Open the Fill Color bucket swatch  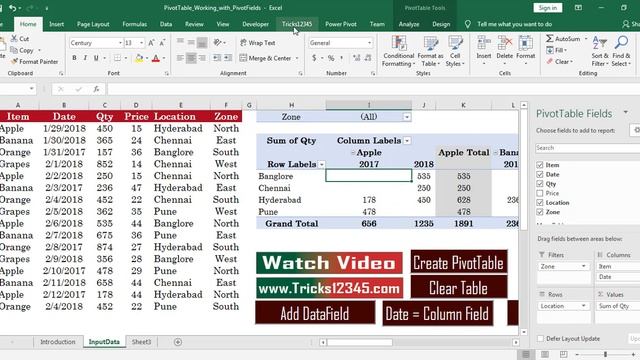point(139,58)
